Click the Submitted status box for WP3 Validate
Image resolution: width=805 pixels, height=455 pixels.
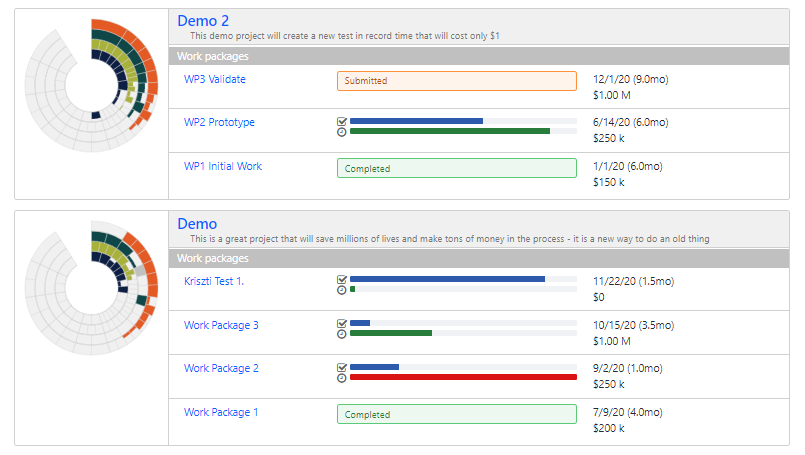pos(457,81)
